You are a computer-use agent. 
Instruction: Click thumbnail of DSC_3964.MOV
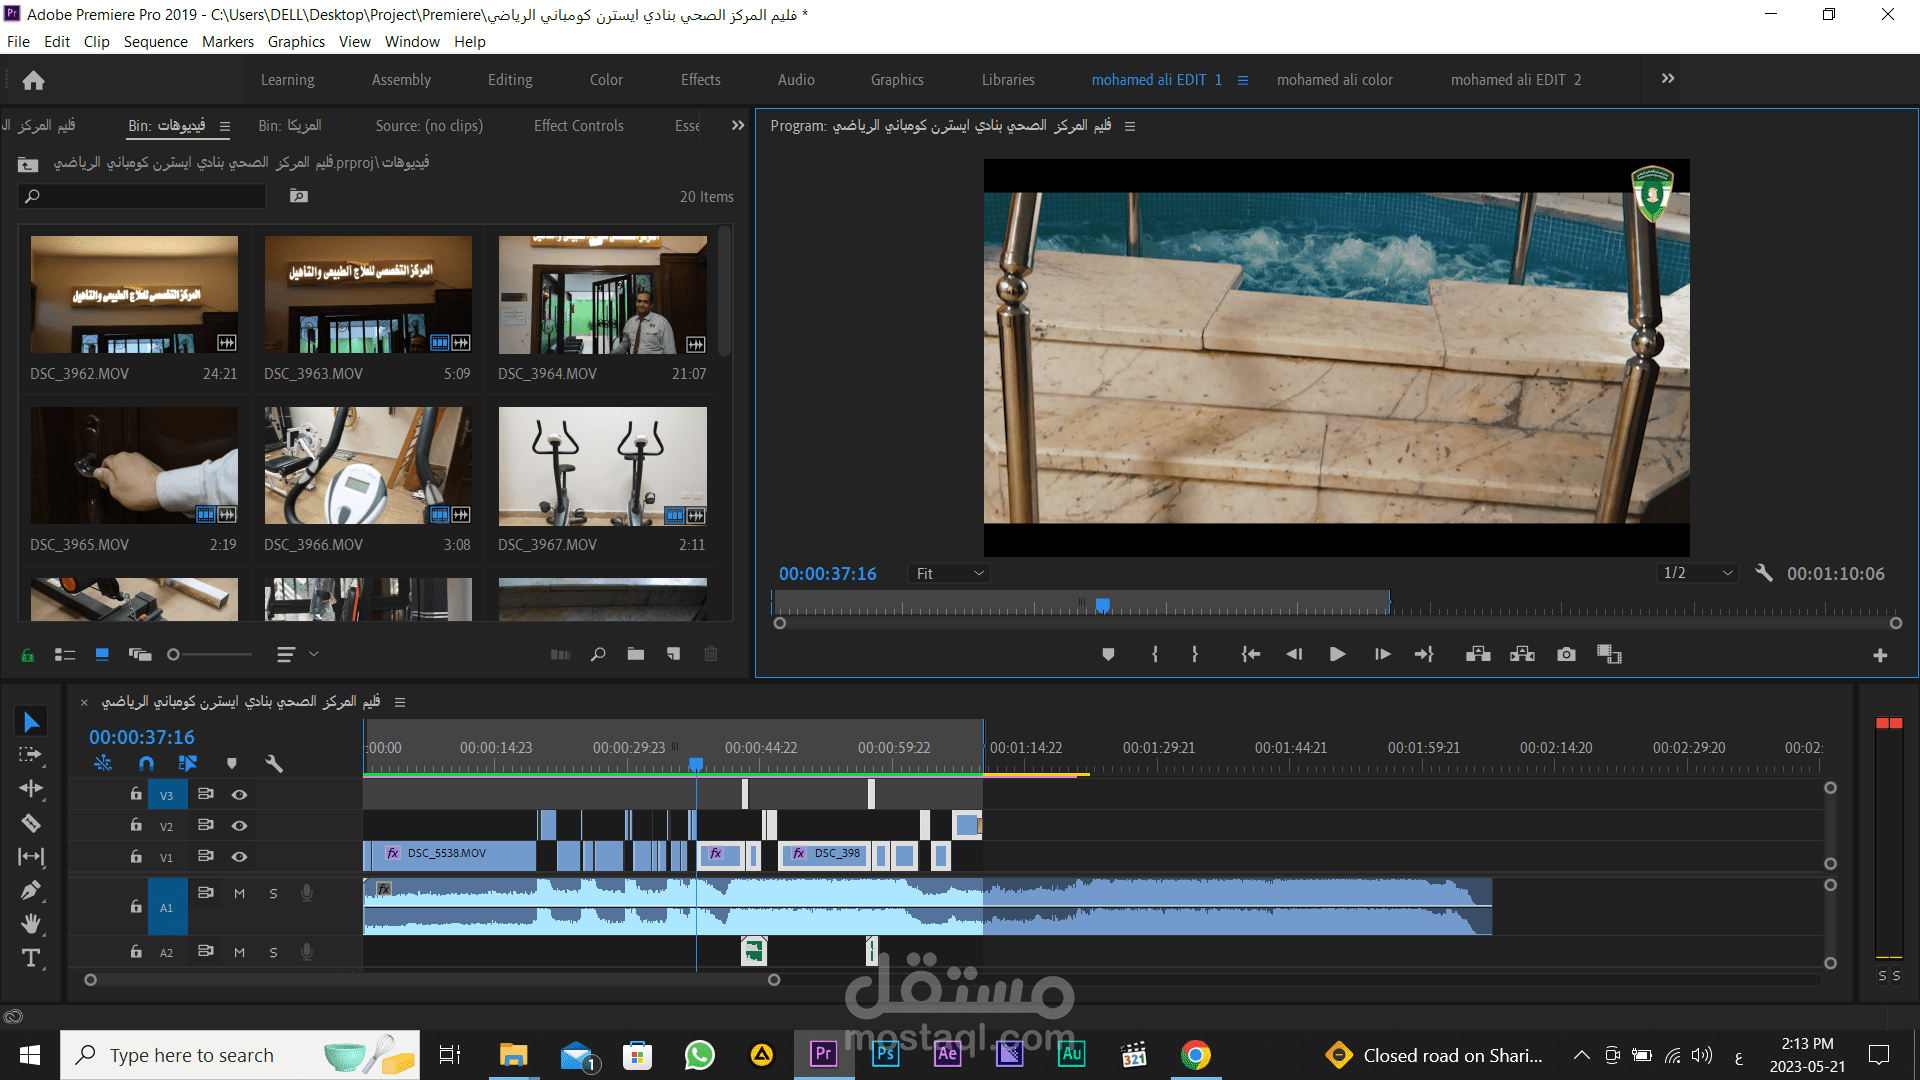(602, 295)
